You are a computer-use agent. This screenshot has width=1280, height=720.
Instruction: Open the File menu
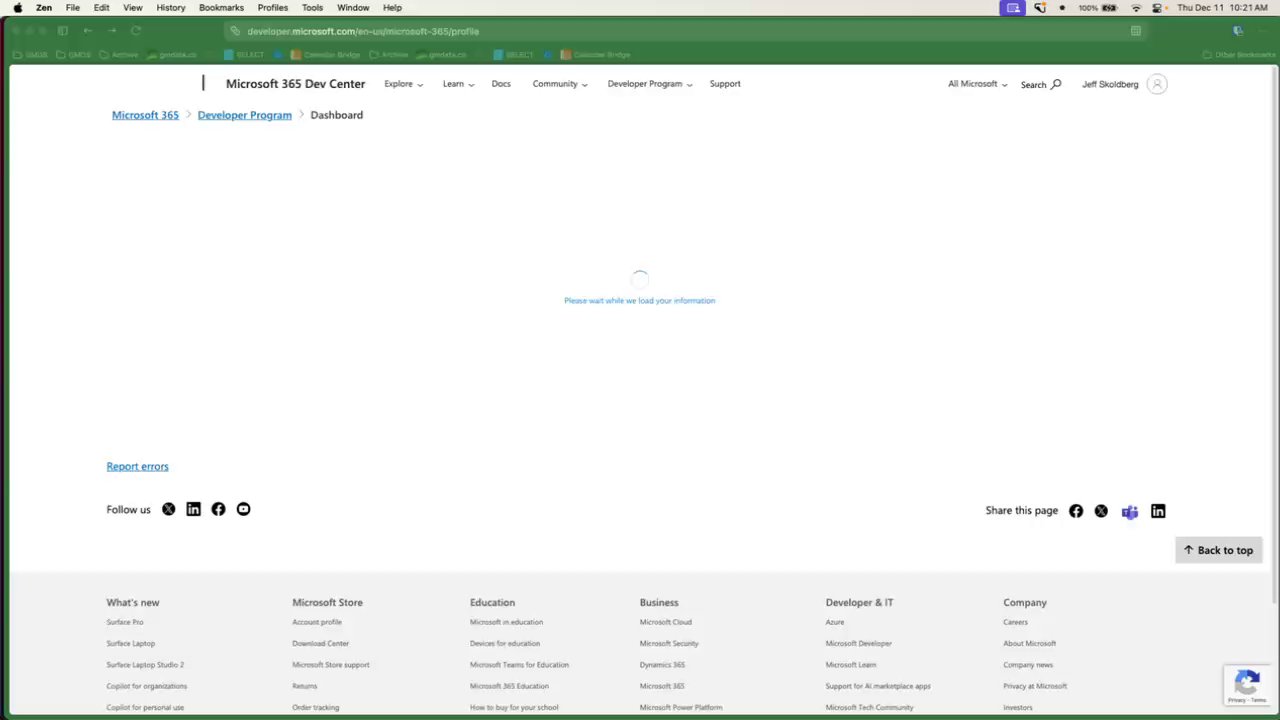(73, 7)
